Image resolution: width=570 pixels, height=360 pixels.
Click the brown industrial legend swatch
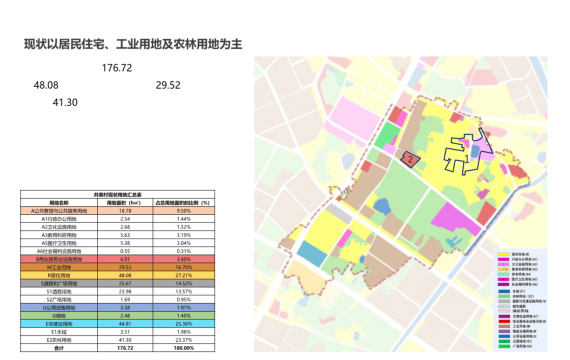pyautogui.click(x=504, y=326)
